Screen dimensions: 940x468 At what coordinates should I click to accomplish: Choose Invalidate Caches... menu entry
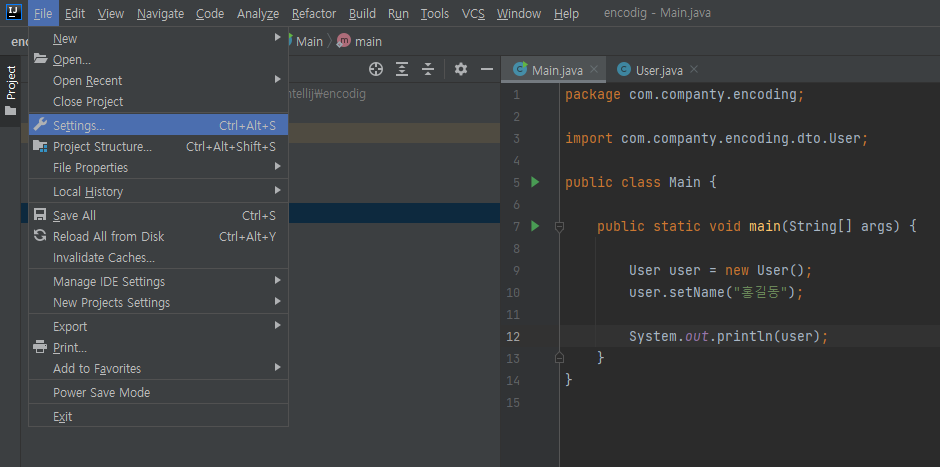[x=158, y=258]
